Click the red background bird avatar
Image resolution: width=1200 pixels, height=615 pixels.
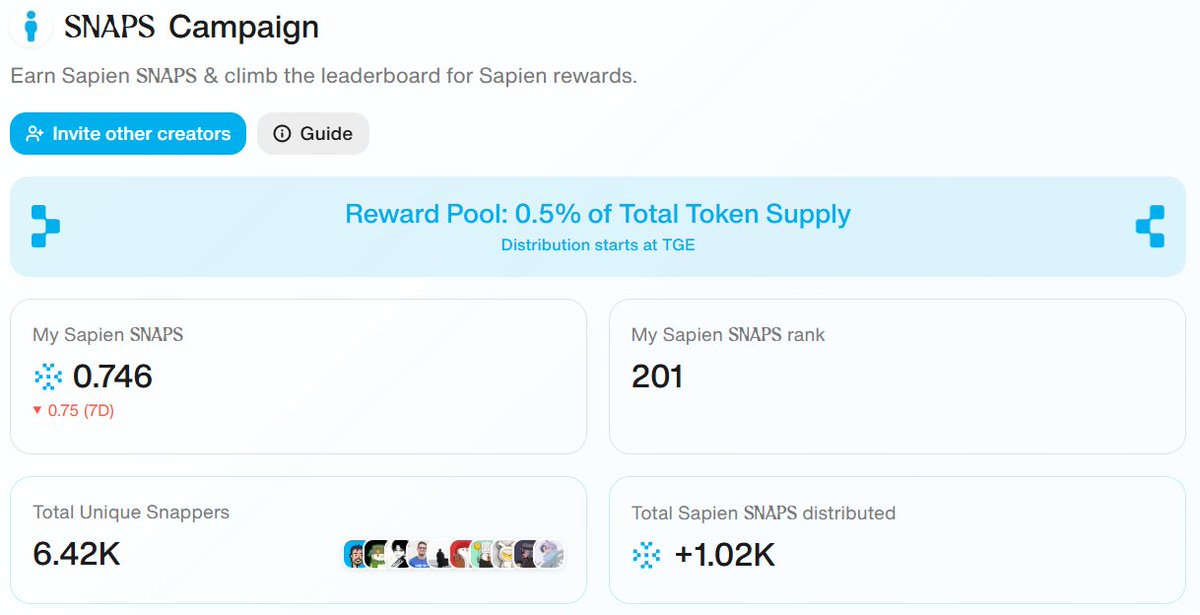click(462, 554)
